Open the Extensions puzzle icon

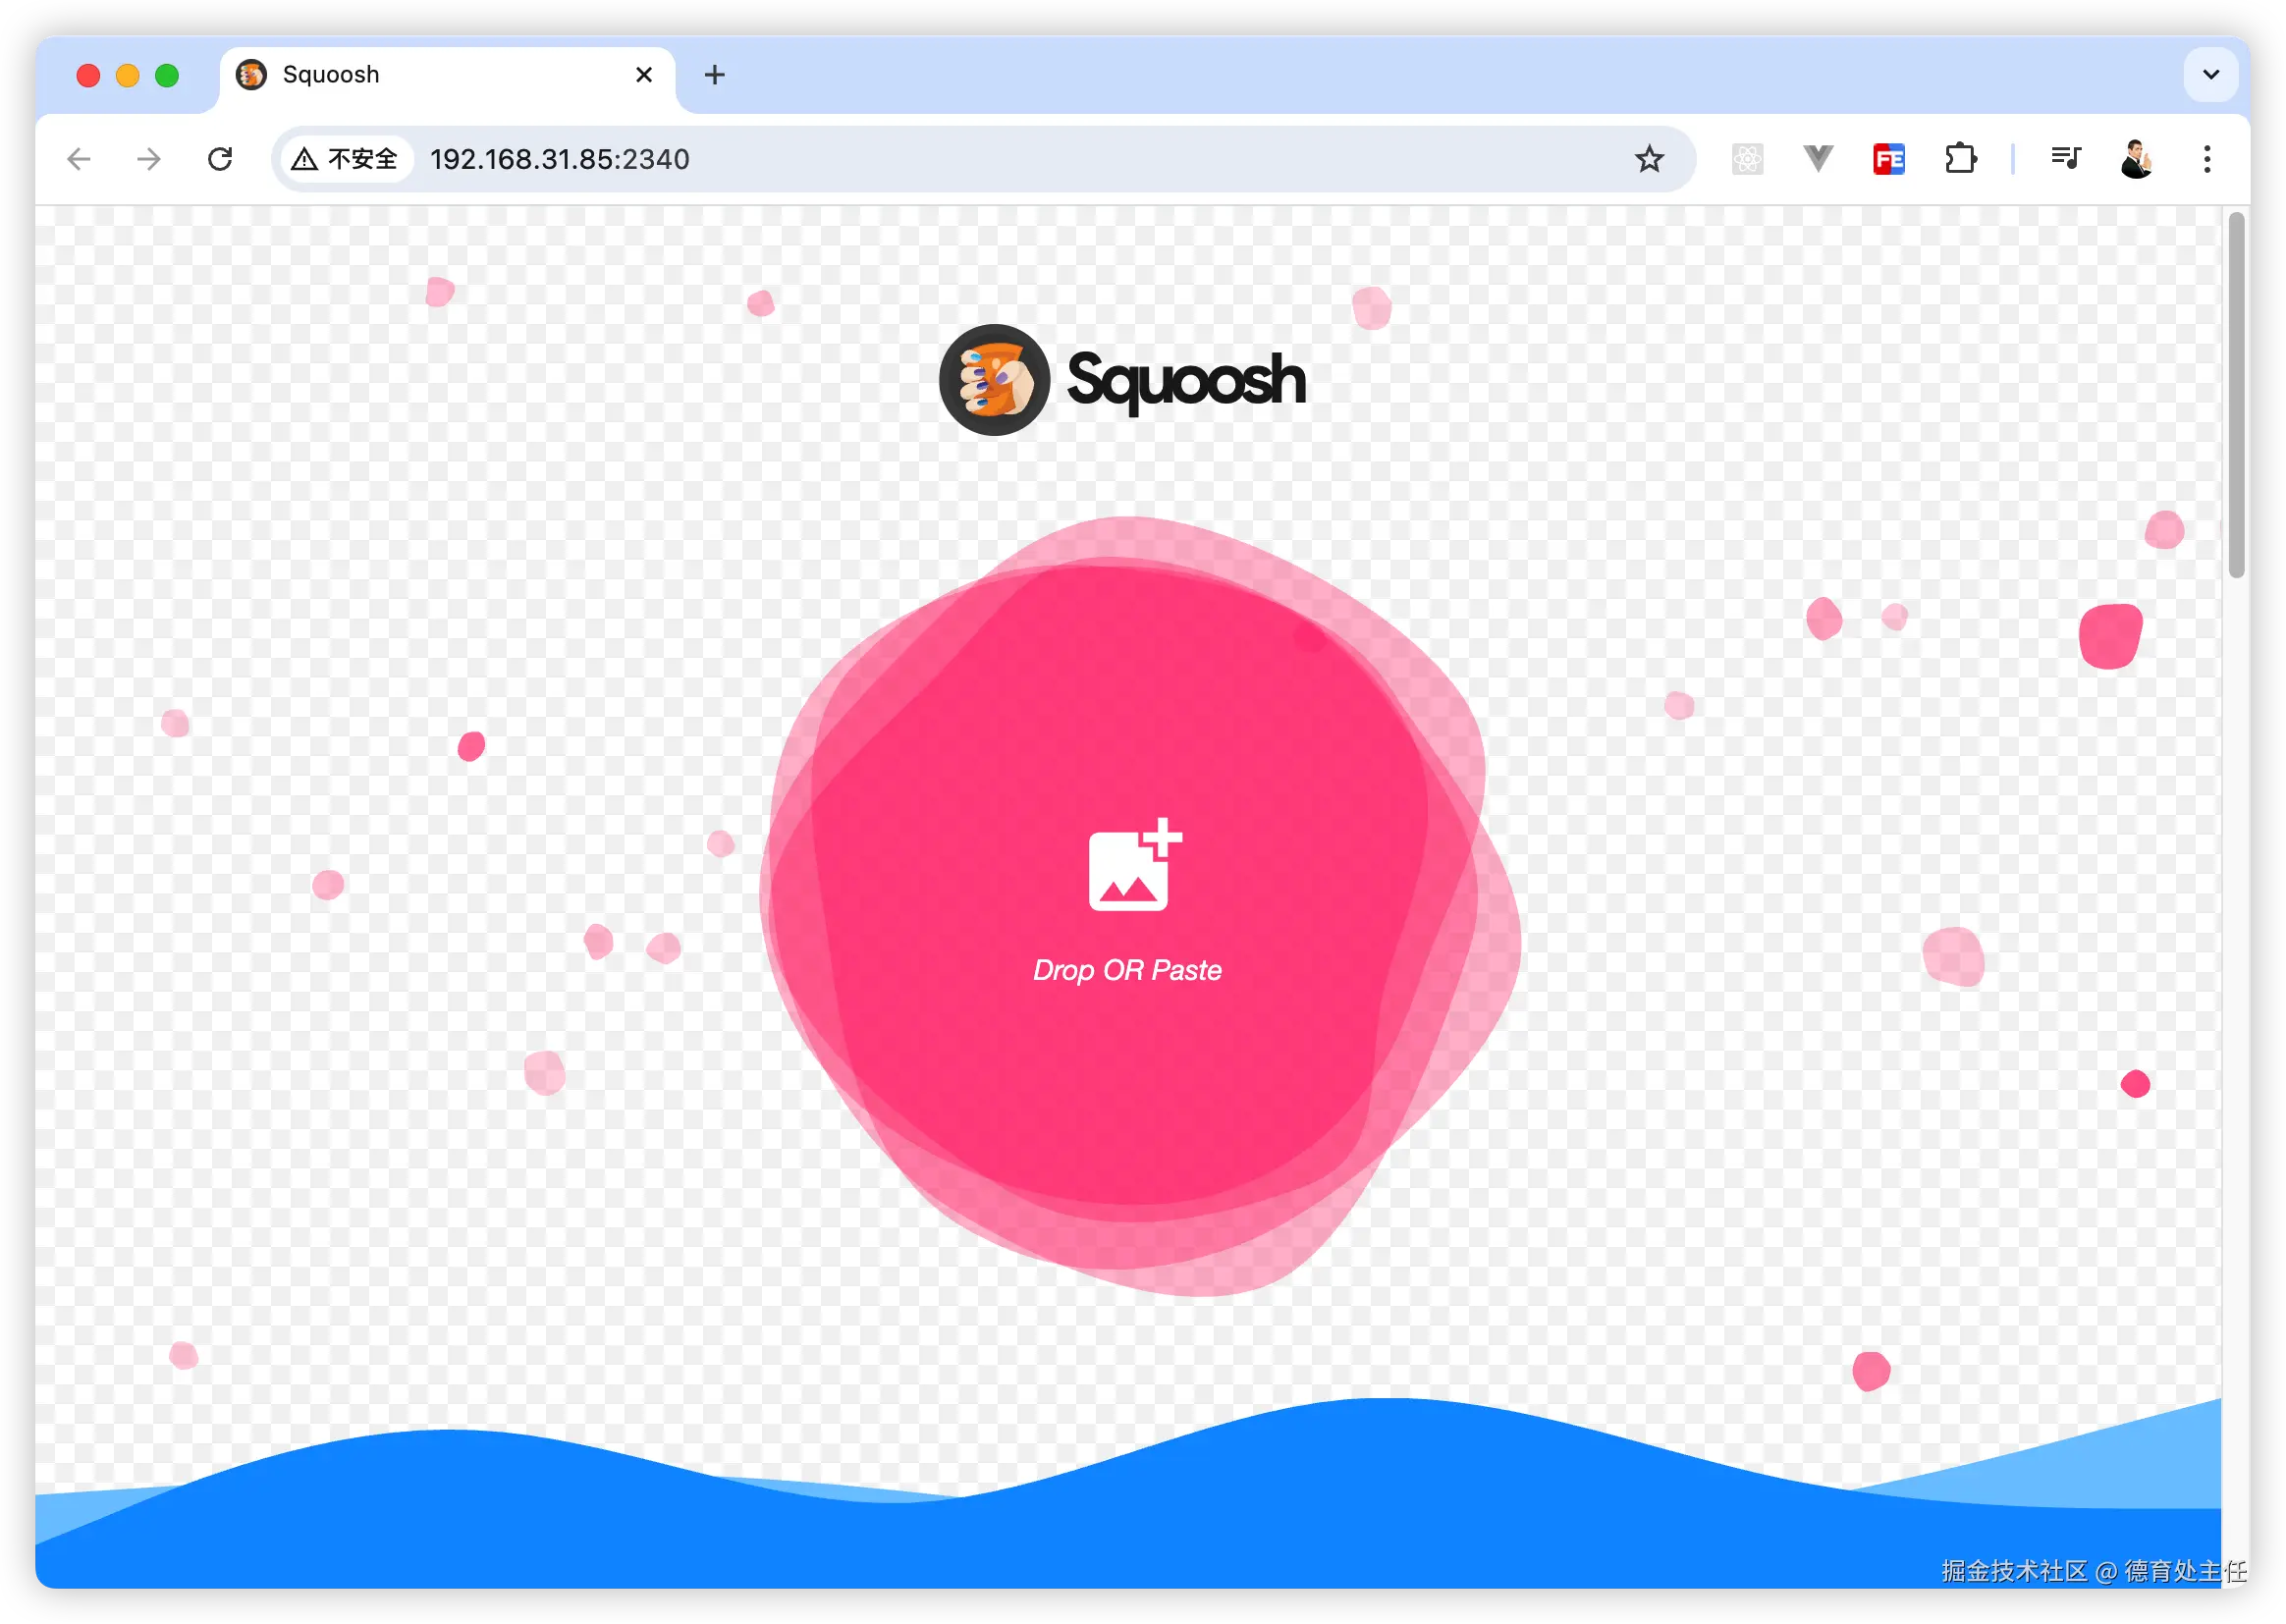pyautogui.click(x=1960, y=159)
